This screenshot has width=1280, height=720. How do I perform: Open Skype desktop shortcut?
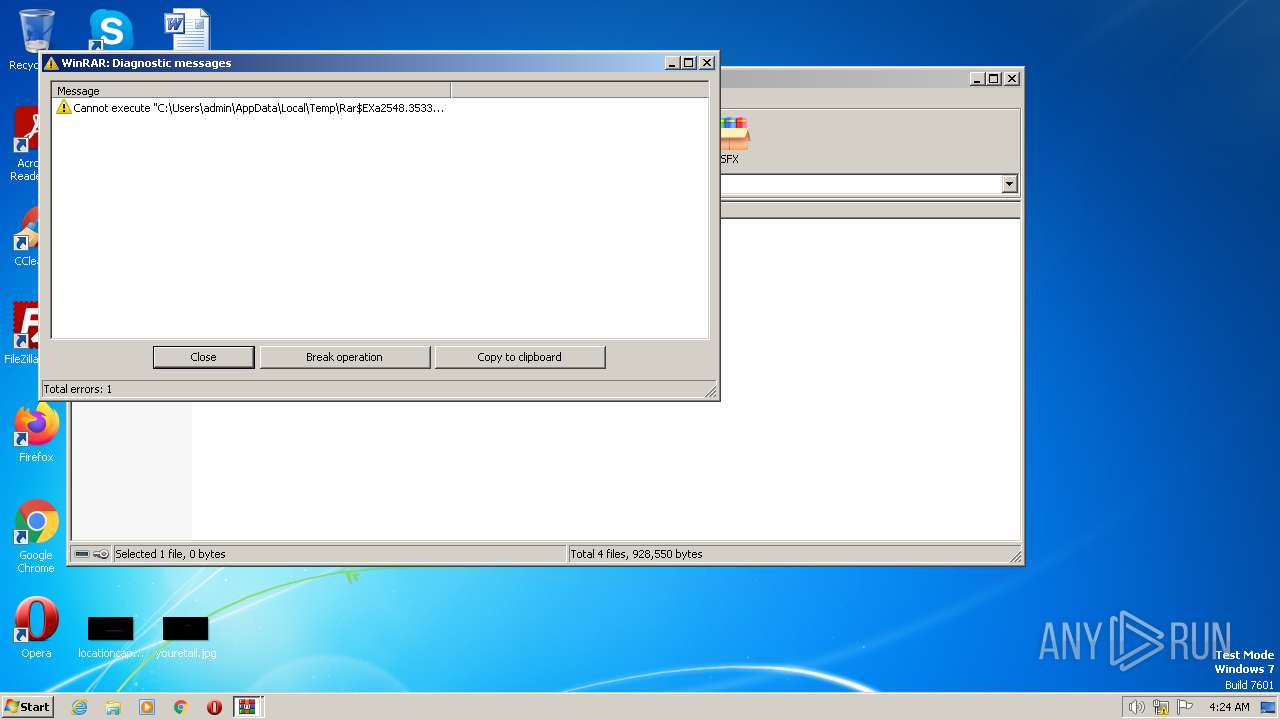(x=111, y=30)
